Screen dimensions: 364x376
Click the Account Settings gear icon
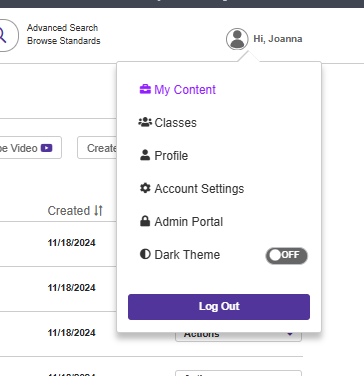pyautogui.click(x=145, y=188)
